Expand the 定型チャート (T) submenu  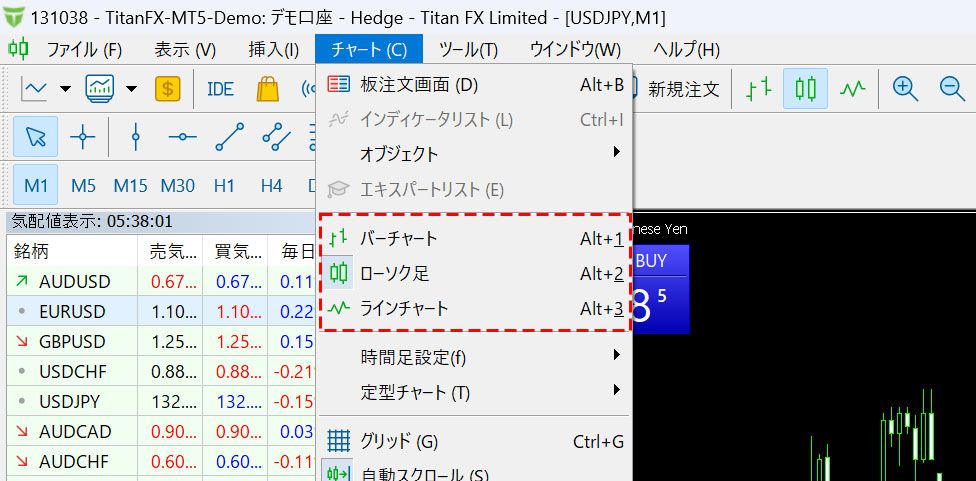point(476,392)
